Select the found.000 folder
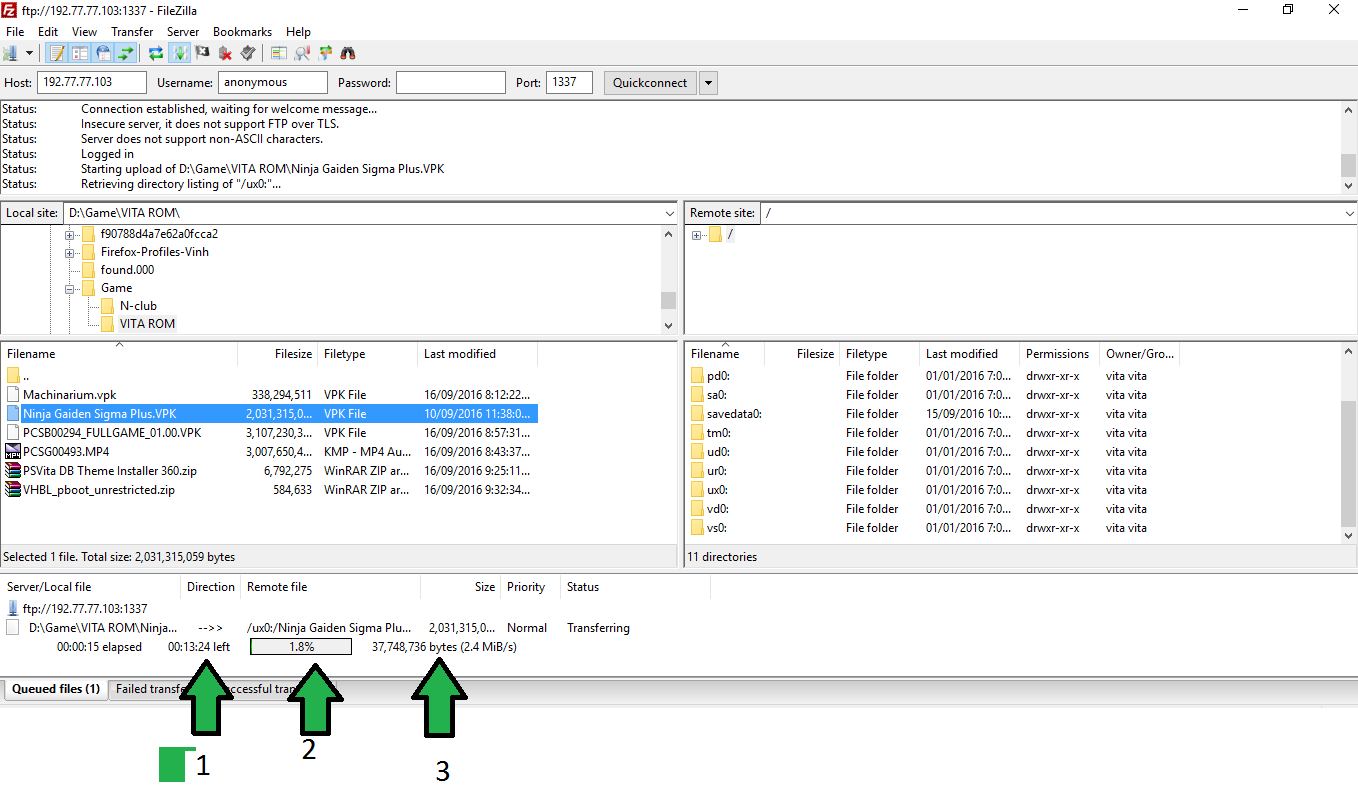 (127, 270)
